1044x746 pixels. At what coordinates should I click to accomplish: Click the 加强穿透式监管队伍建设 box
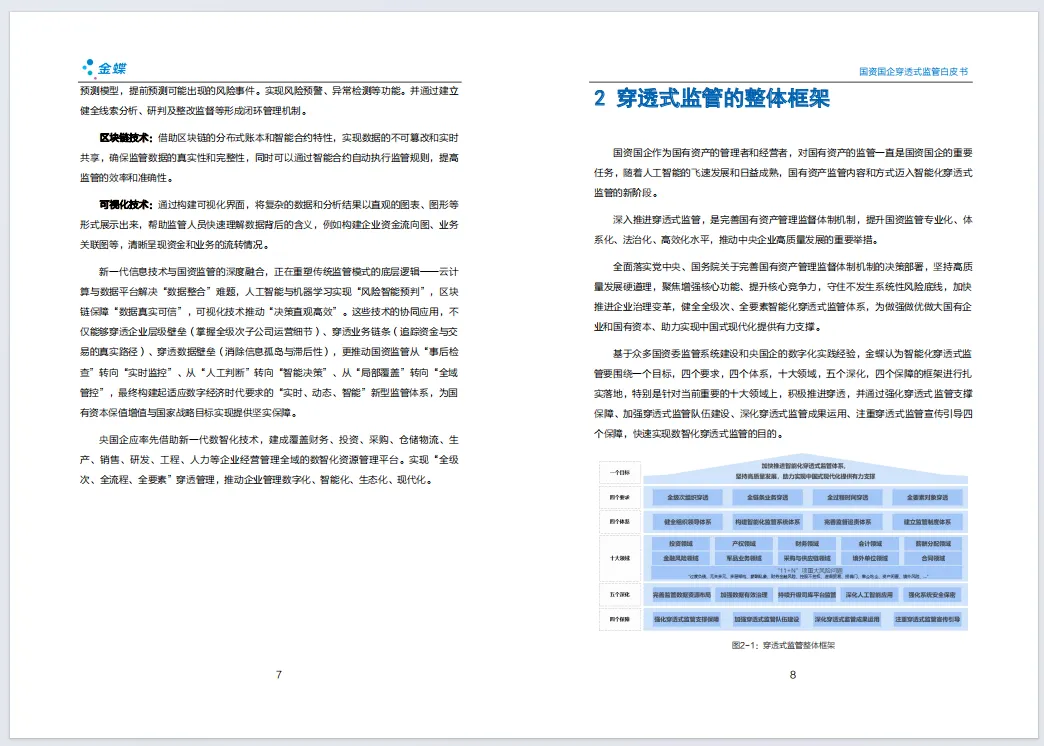pyautogui.click(x=767, y=619)
